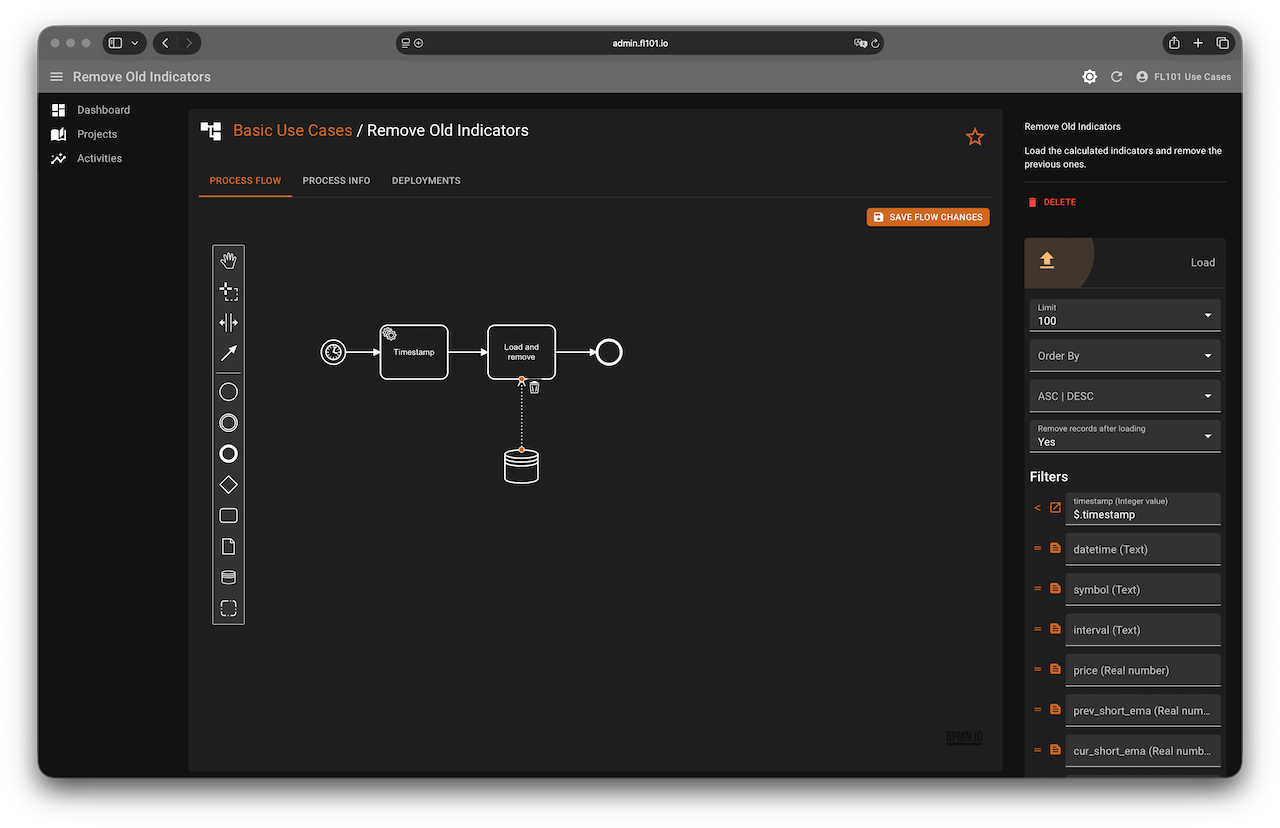The image size is (1280, 828).
Task: Switch to the Process Info tab
Action: (336, 181)
